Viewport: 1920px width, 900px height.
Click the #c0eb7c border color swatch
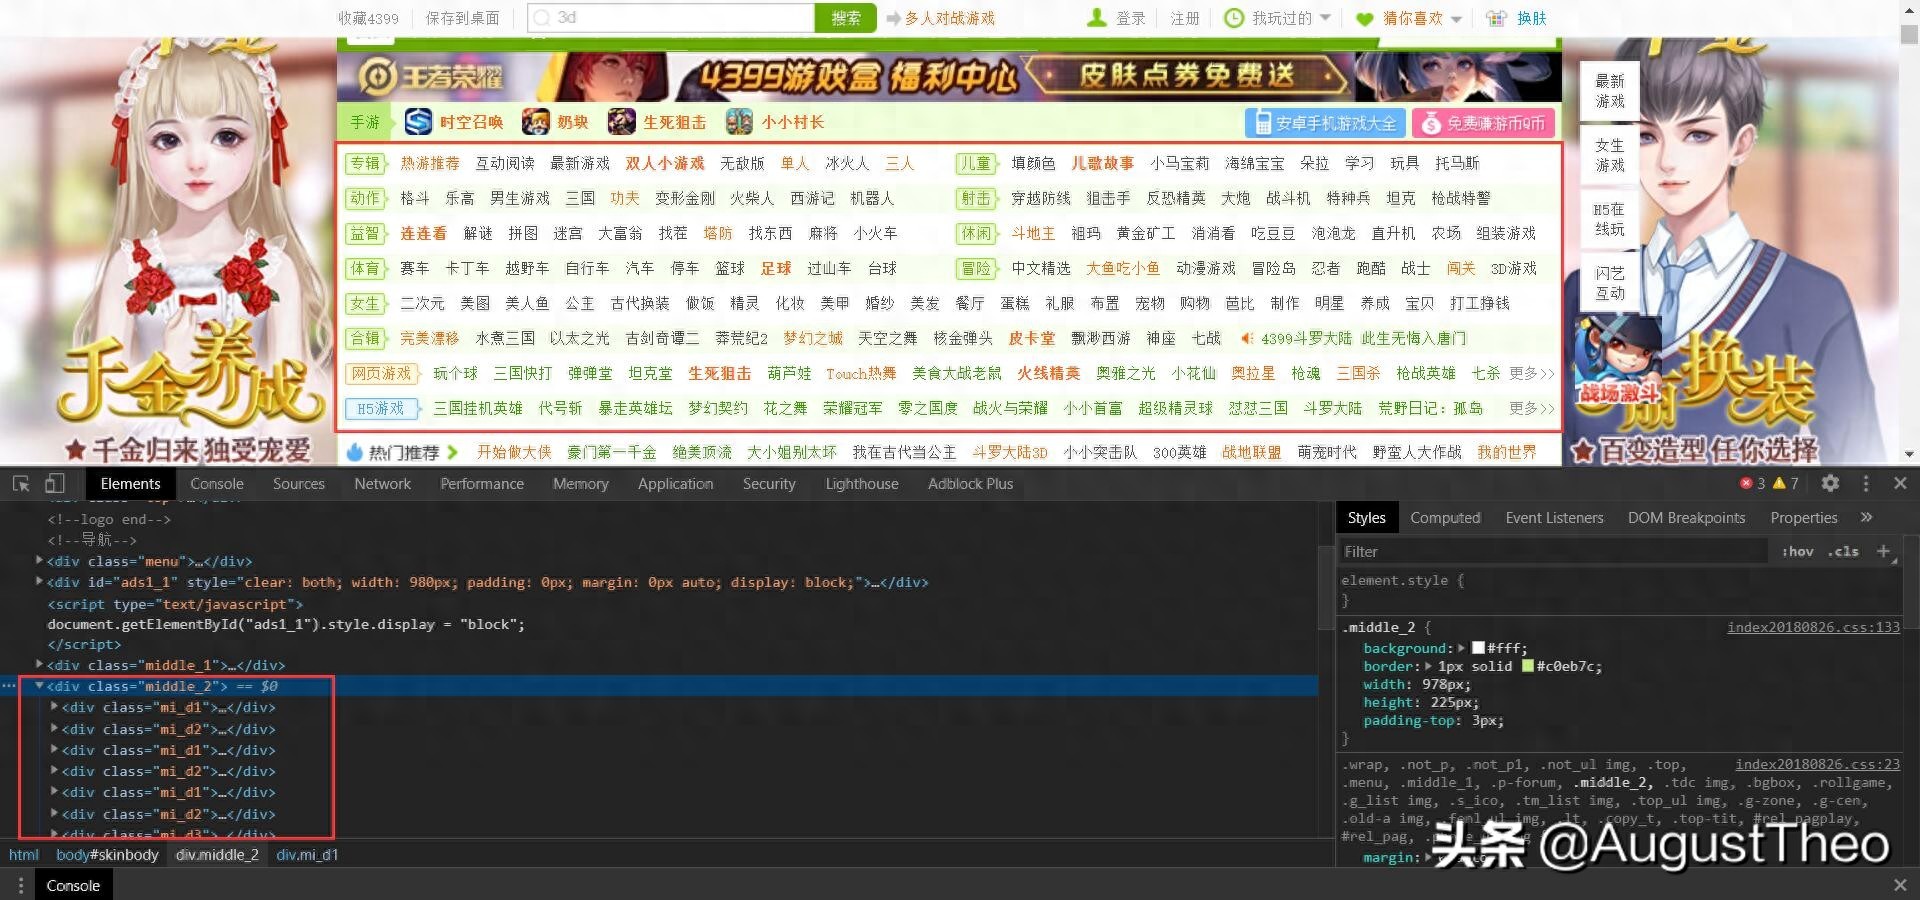tap(1528, 666)
